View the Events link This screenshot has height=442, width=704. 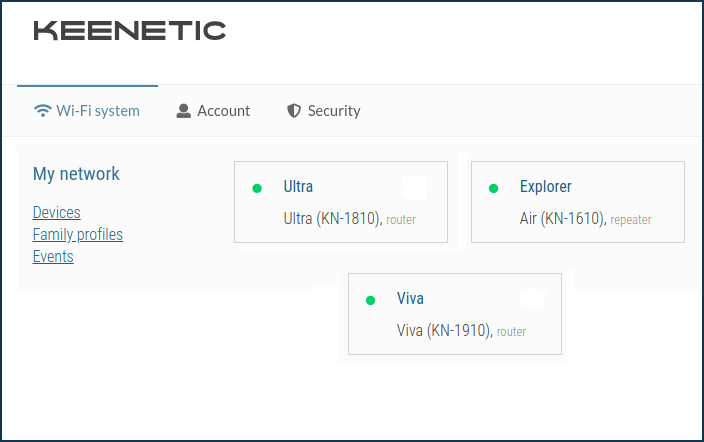click(x=53, y=256)
